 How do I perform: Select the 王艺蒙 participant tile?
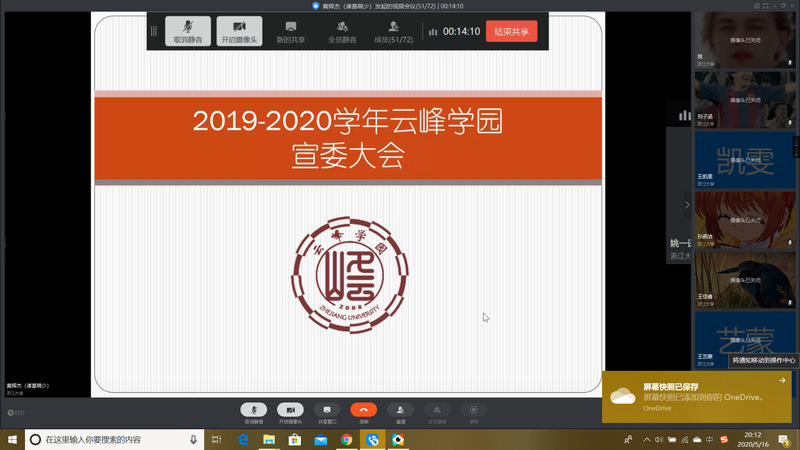pos(745,340)
